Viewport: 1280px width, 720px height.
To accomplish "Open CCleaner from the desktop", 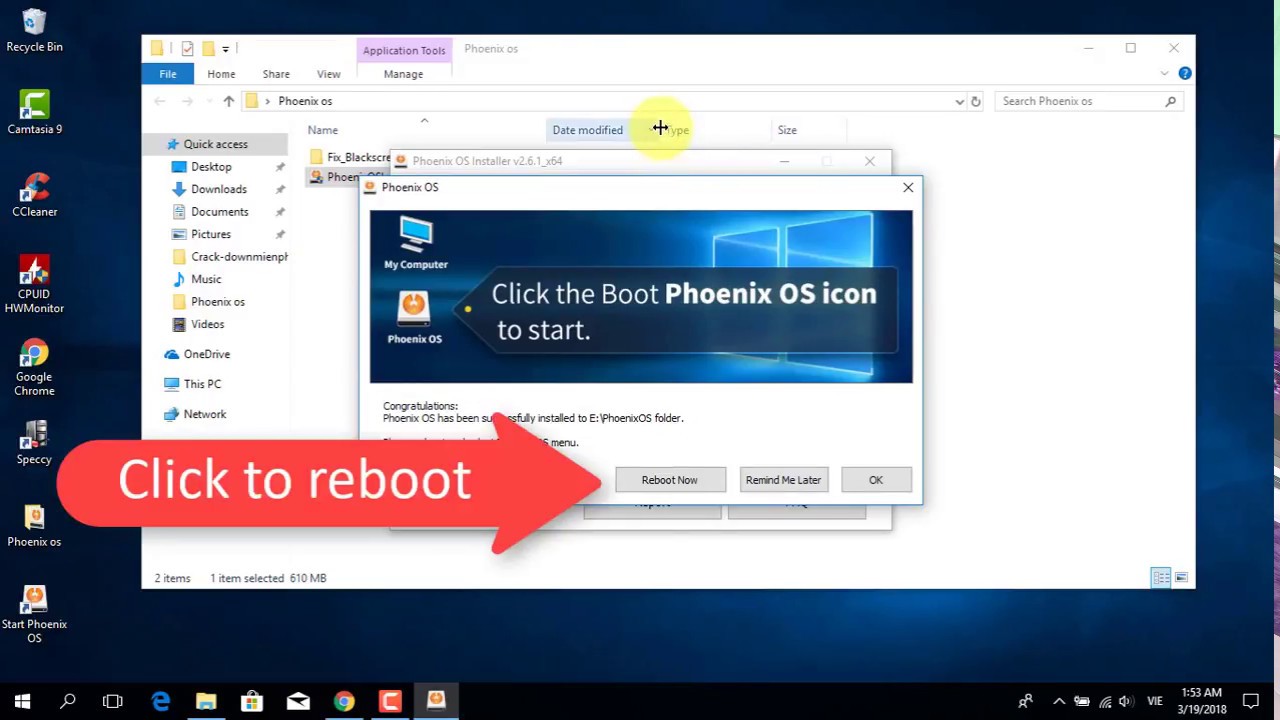I will tap(34, 185).
